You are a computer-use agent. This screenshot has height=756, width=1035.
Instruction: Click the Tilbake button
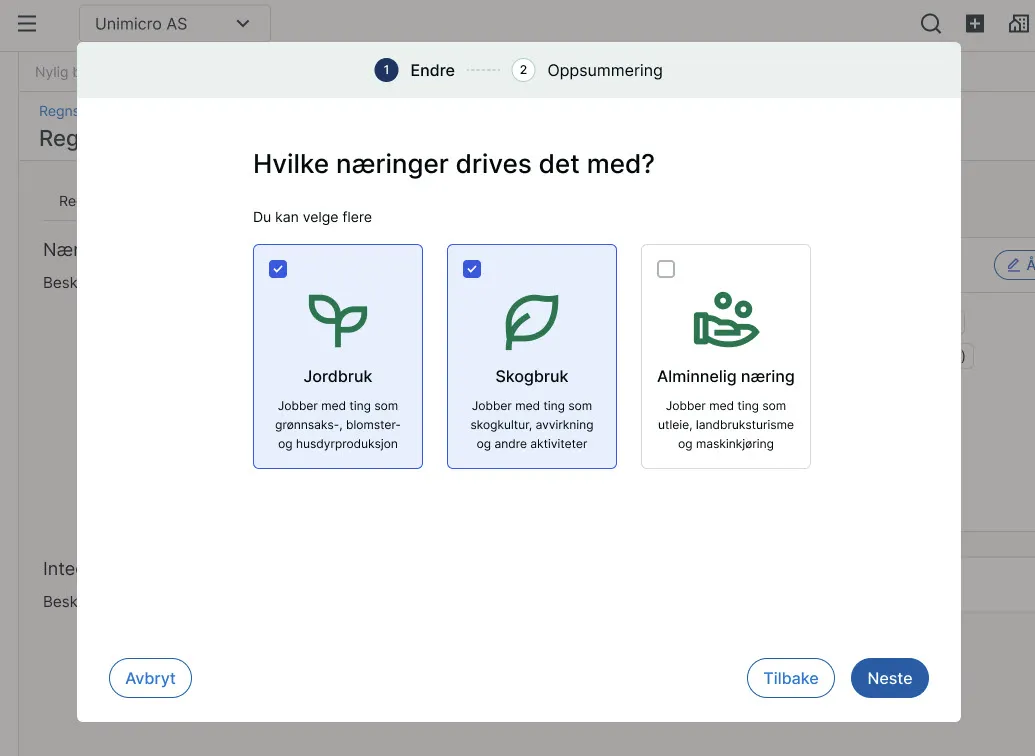tap(790, 677)
